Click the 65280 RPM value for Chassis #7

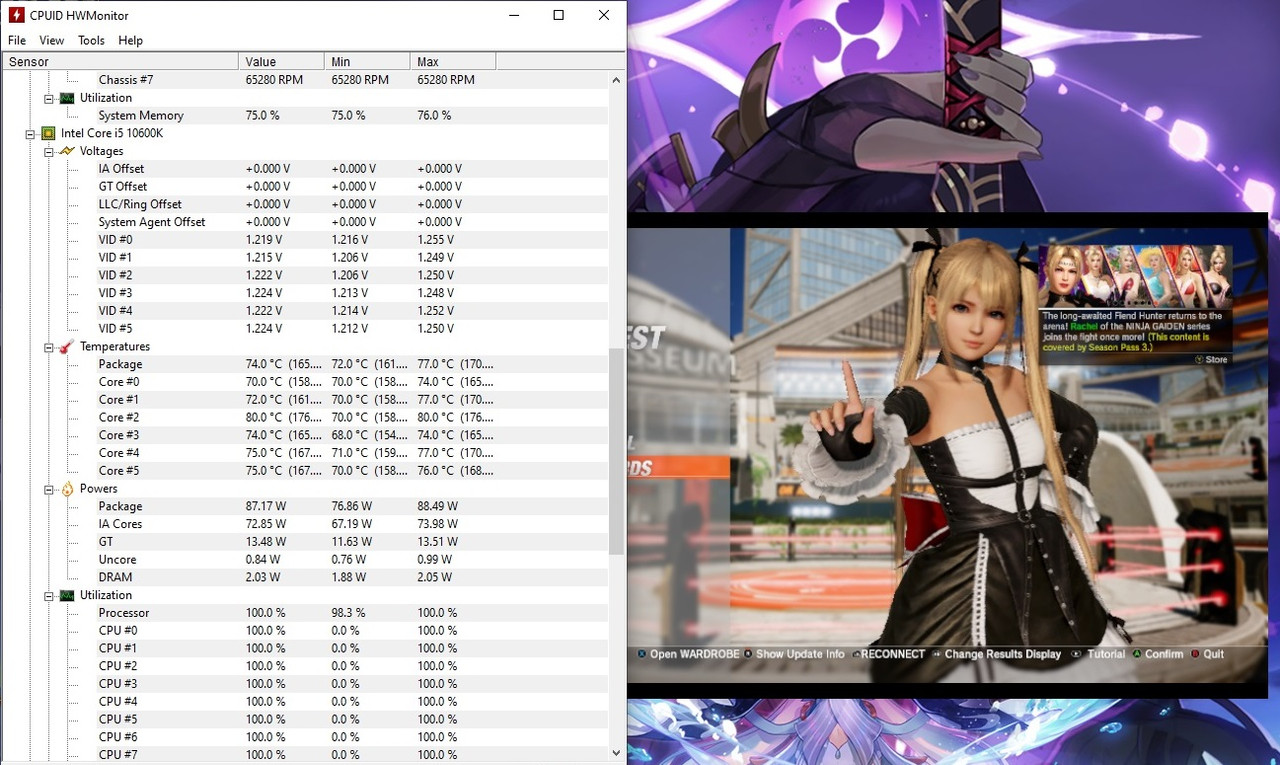[x=274, y=80]
